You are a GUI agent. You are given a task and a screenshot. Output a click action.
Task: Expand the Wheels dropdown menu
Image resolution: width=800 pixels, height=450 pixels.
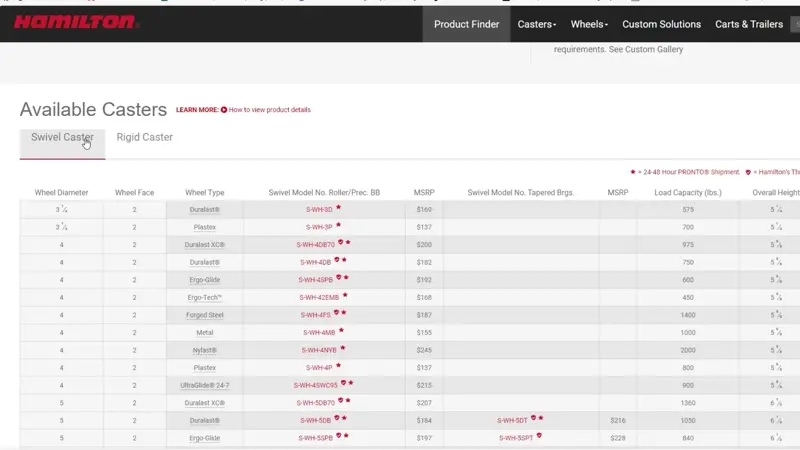coord(589,24)
